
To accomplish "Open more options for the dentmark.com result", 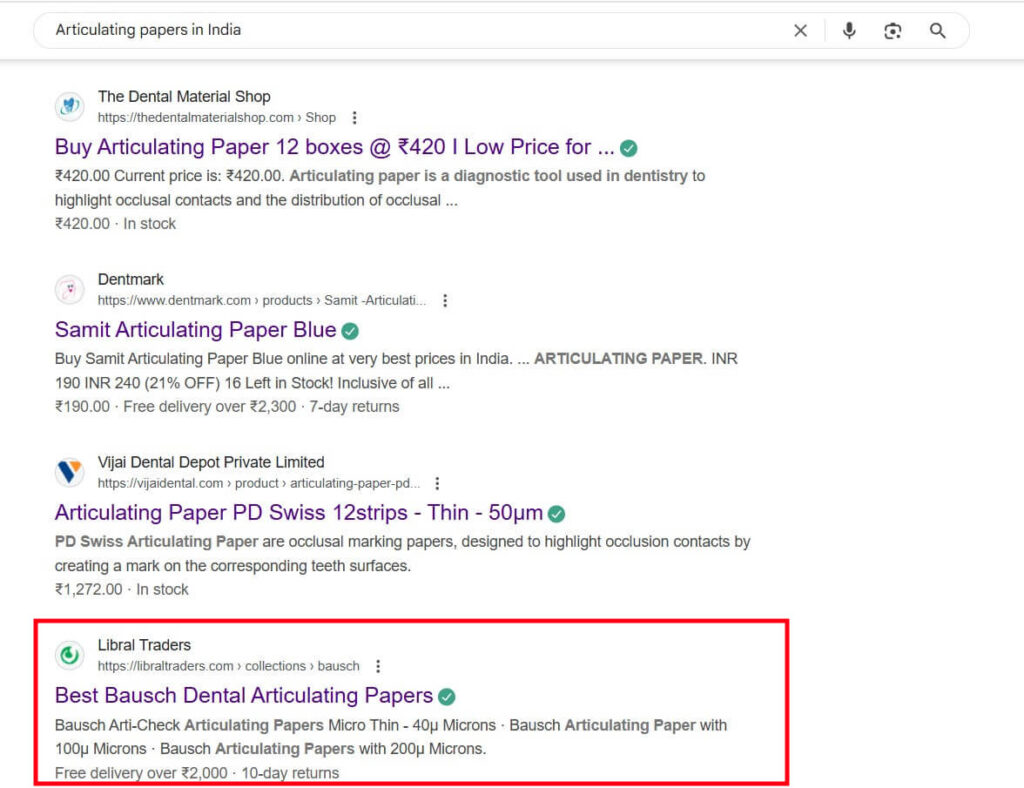I will tap(445, 300).
